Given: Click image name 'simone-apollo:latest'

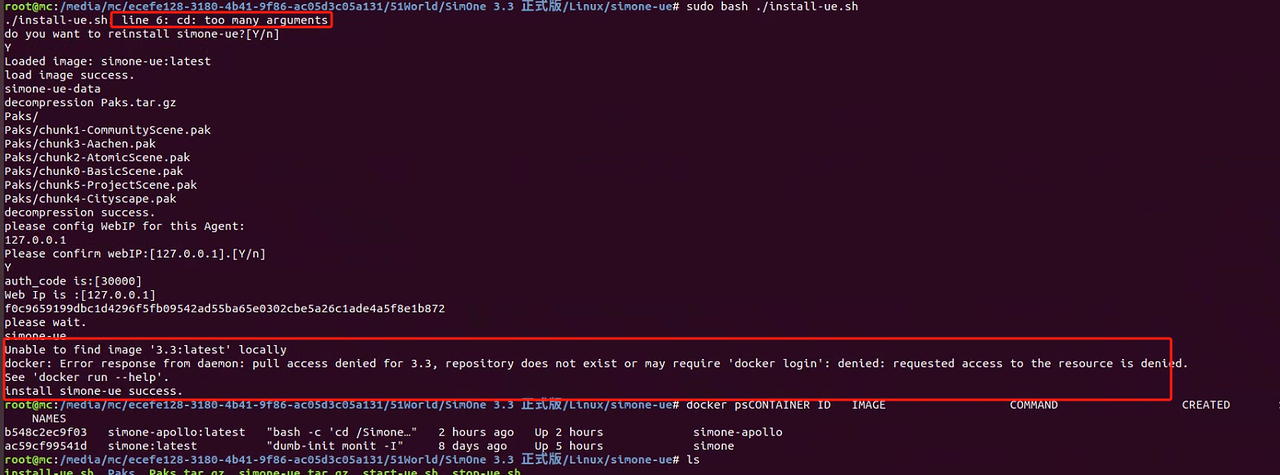Looking at the screenshot, I should click(x=177, y=433).
